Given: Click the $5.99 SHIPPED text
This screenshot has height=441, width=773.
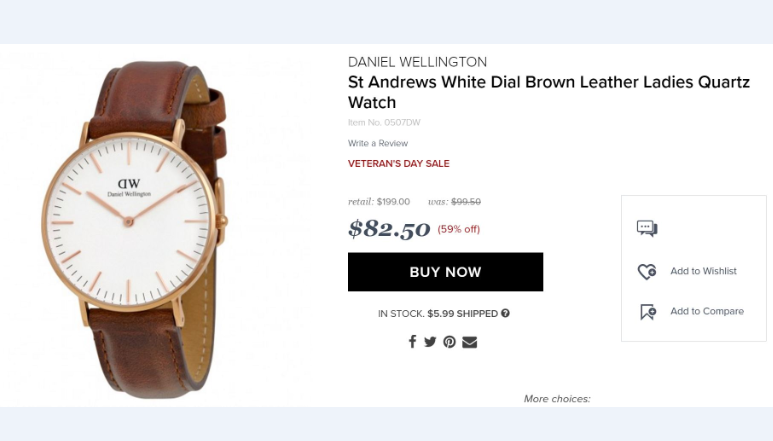Looking at the screenshot, I should tap(462, 313).
